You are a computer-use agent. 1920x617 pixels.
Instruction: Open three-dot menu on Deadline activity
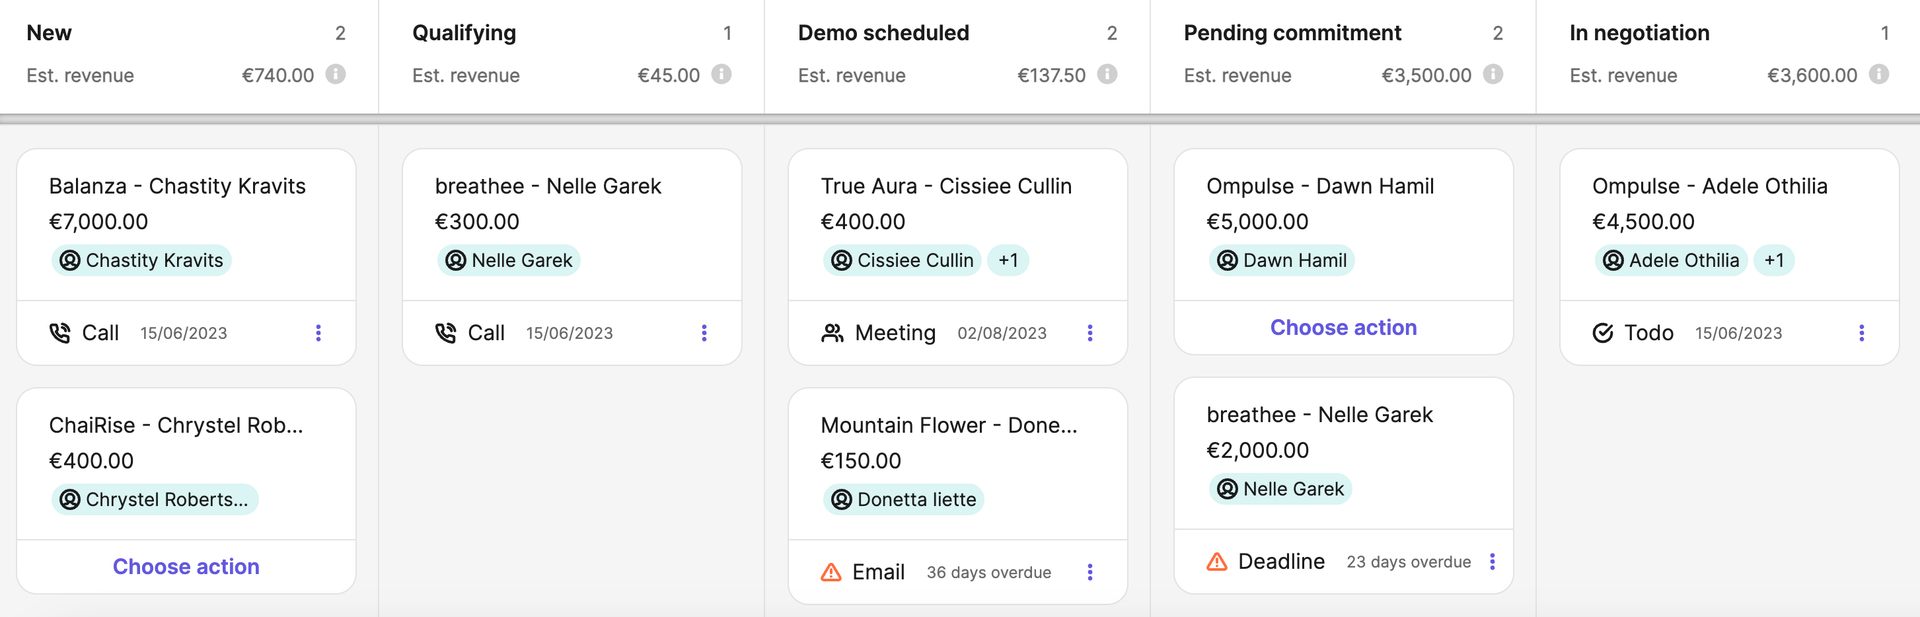tap(1492, 562)
